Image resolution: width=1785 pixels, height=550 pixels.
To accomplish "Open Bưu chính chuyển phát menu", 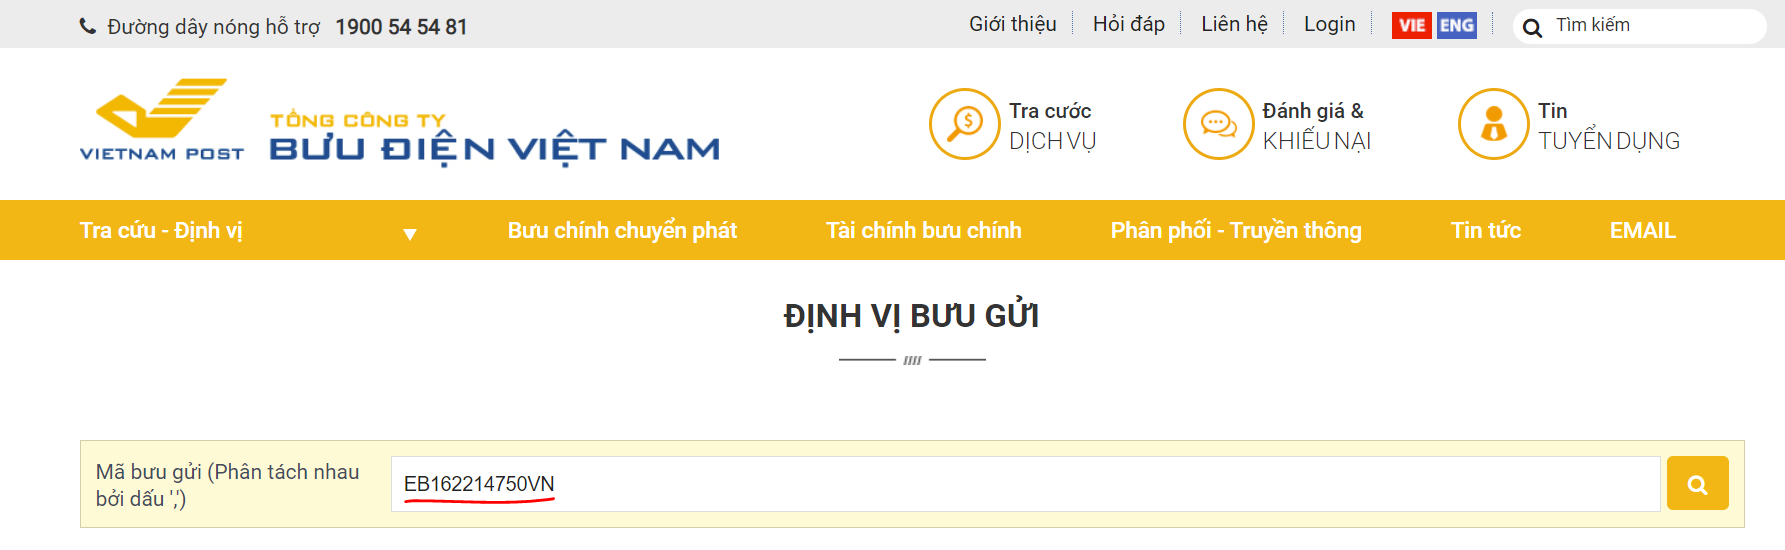I will pos(622,230).
